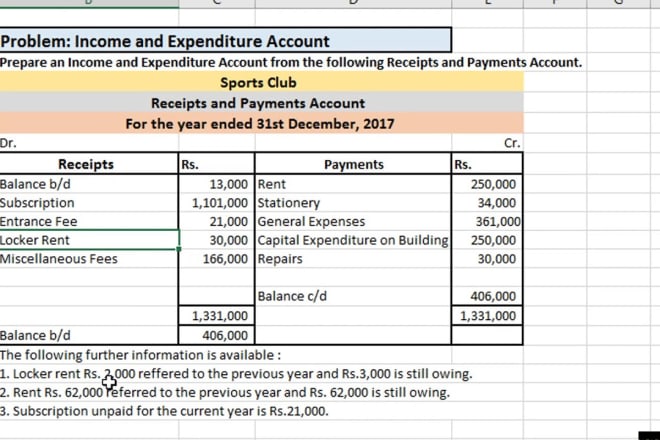Select the 30,000 locker rent amount
The image size is (660, 440).
click(217, 240)
